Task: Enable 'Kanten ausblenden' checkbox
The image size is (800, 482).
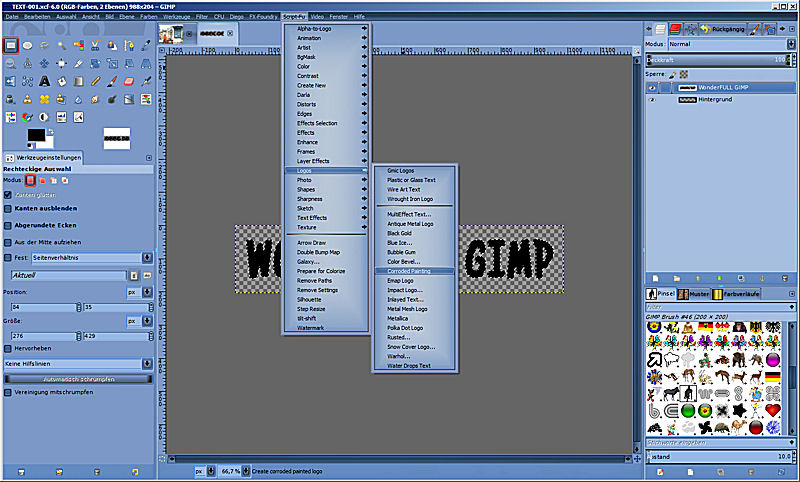Action: coord(8,209)
